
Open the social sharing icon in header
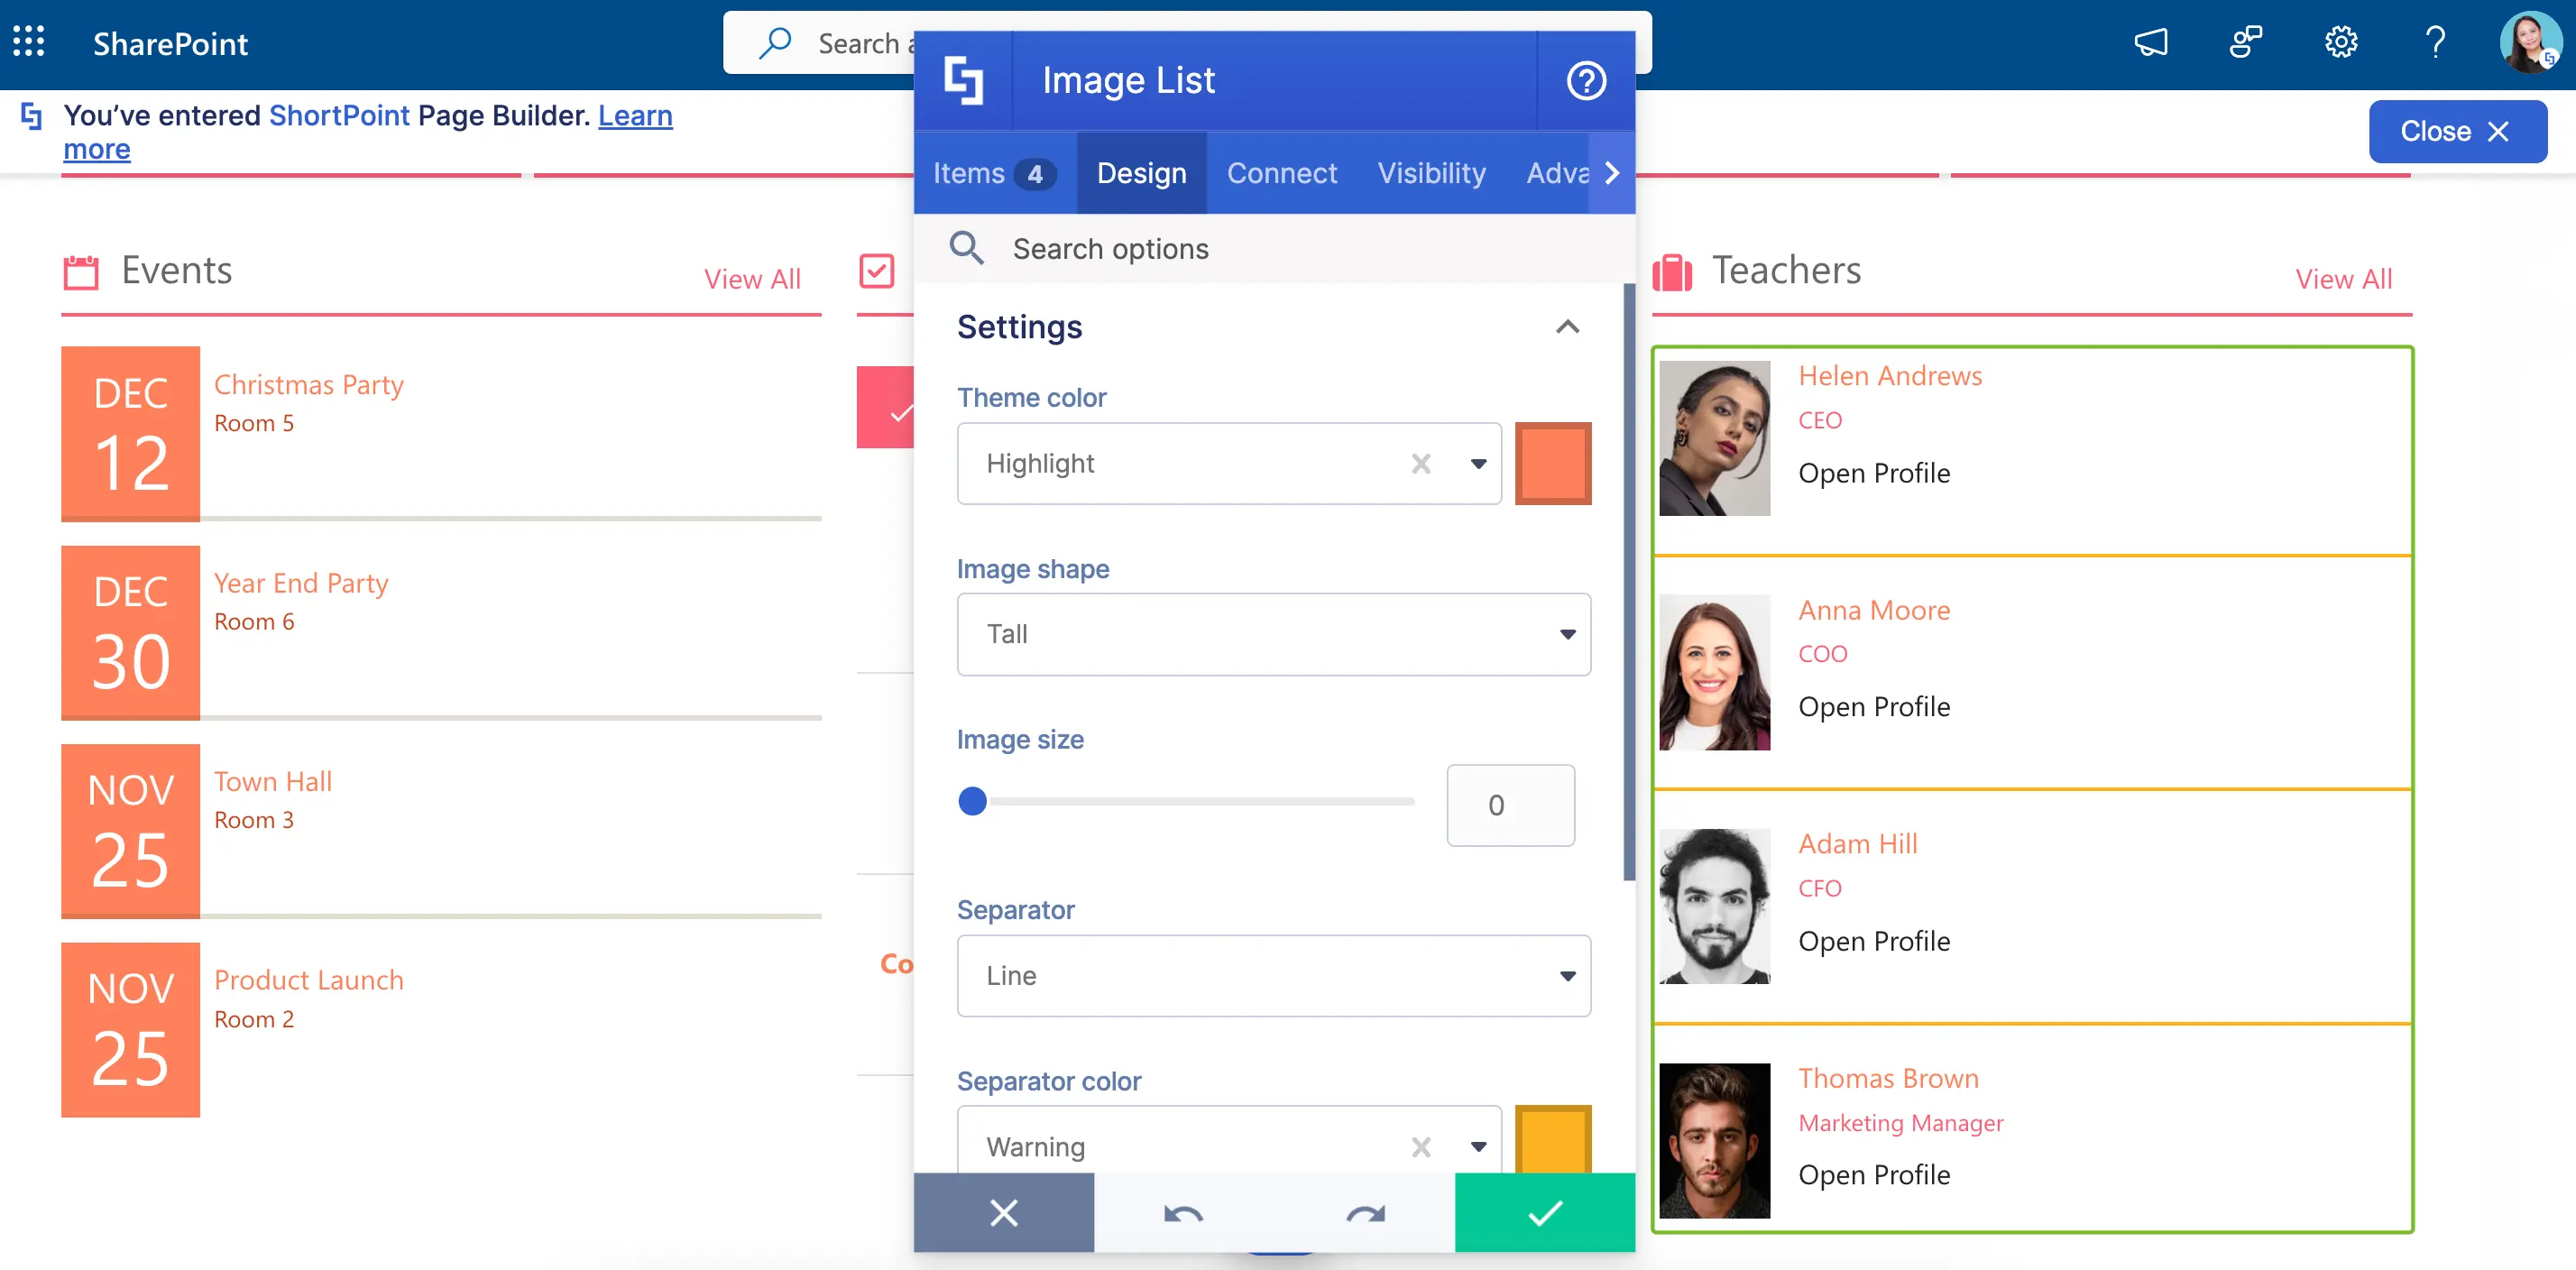coord(2246,42)
